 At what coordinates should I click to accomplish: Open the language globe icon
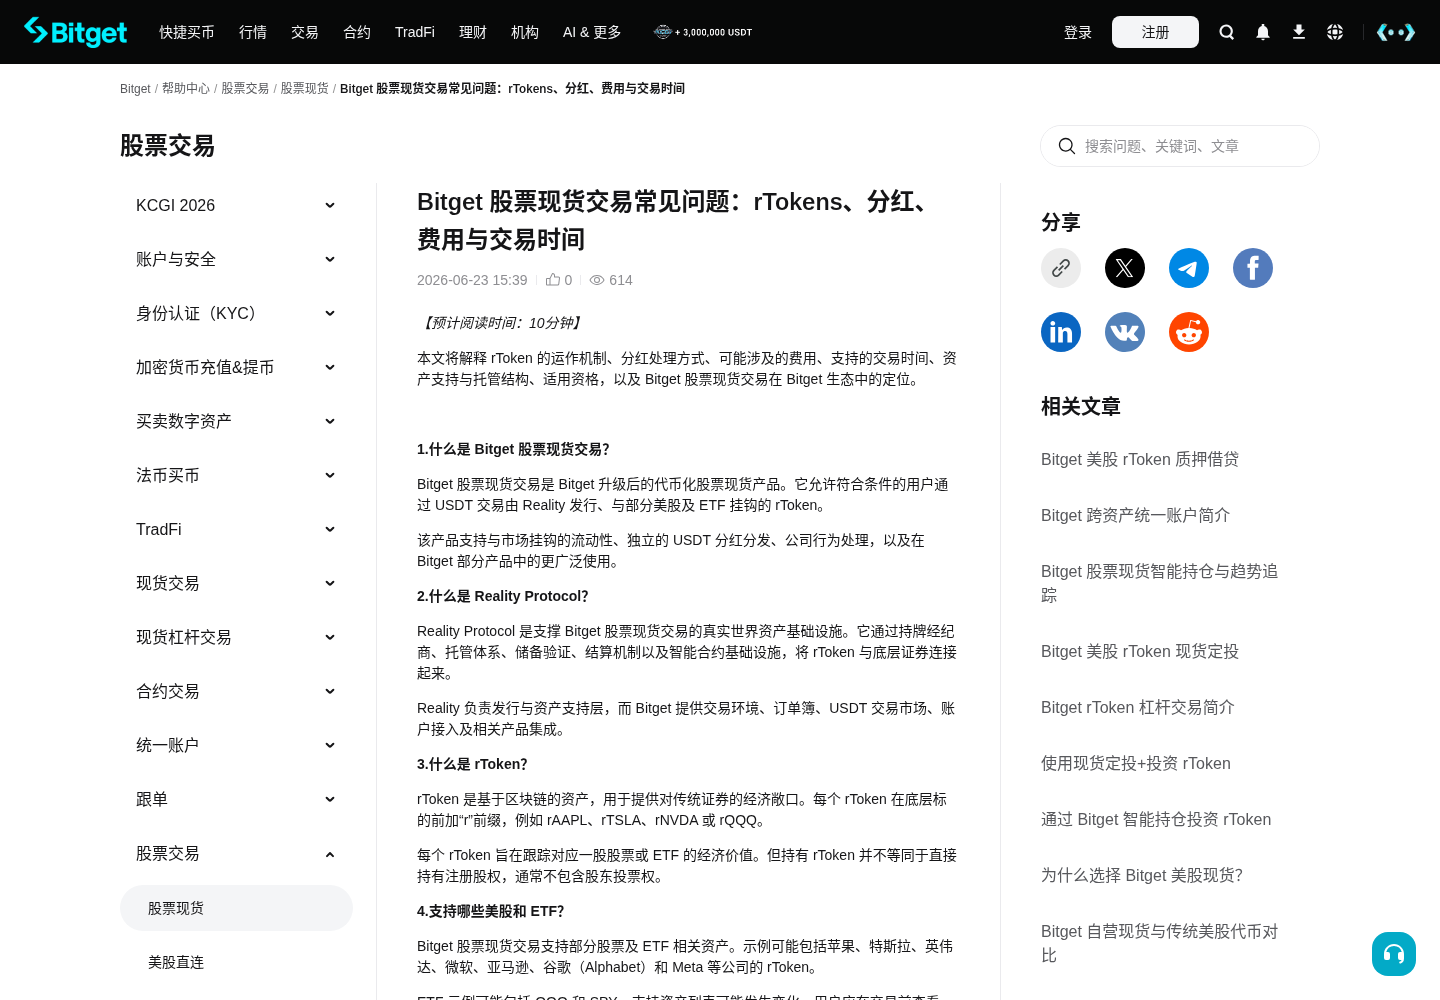1335,32
